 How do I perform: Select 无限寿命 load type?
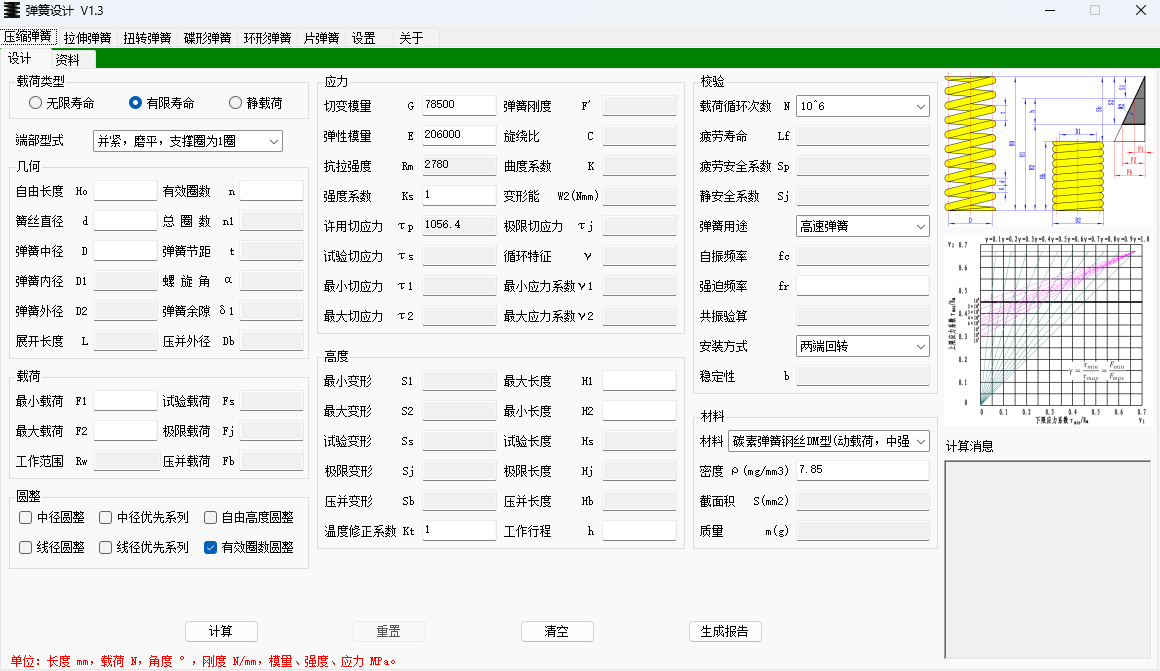pos(62,103)
